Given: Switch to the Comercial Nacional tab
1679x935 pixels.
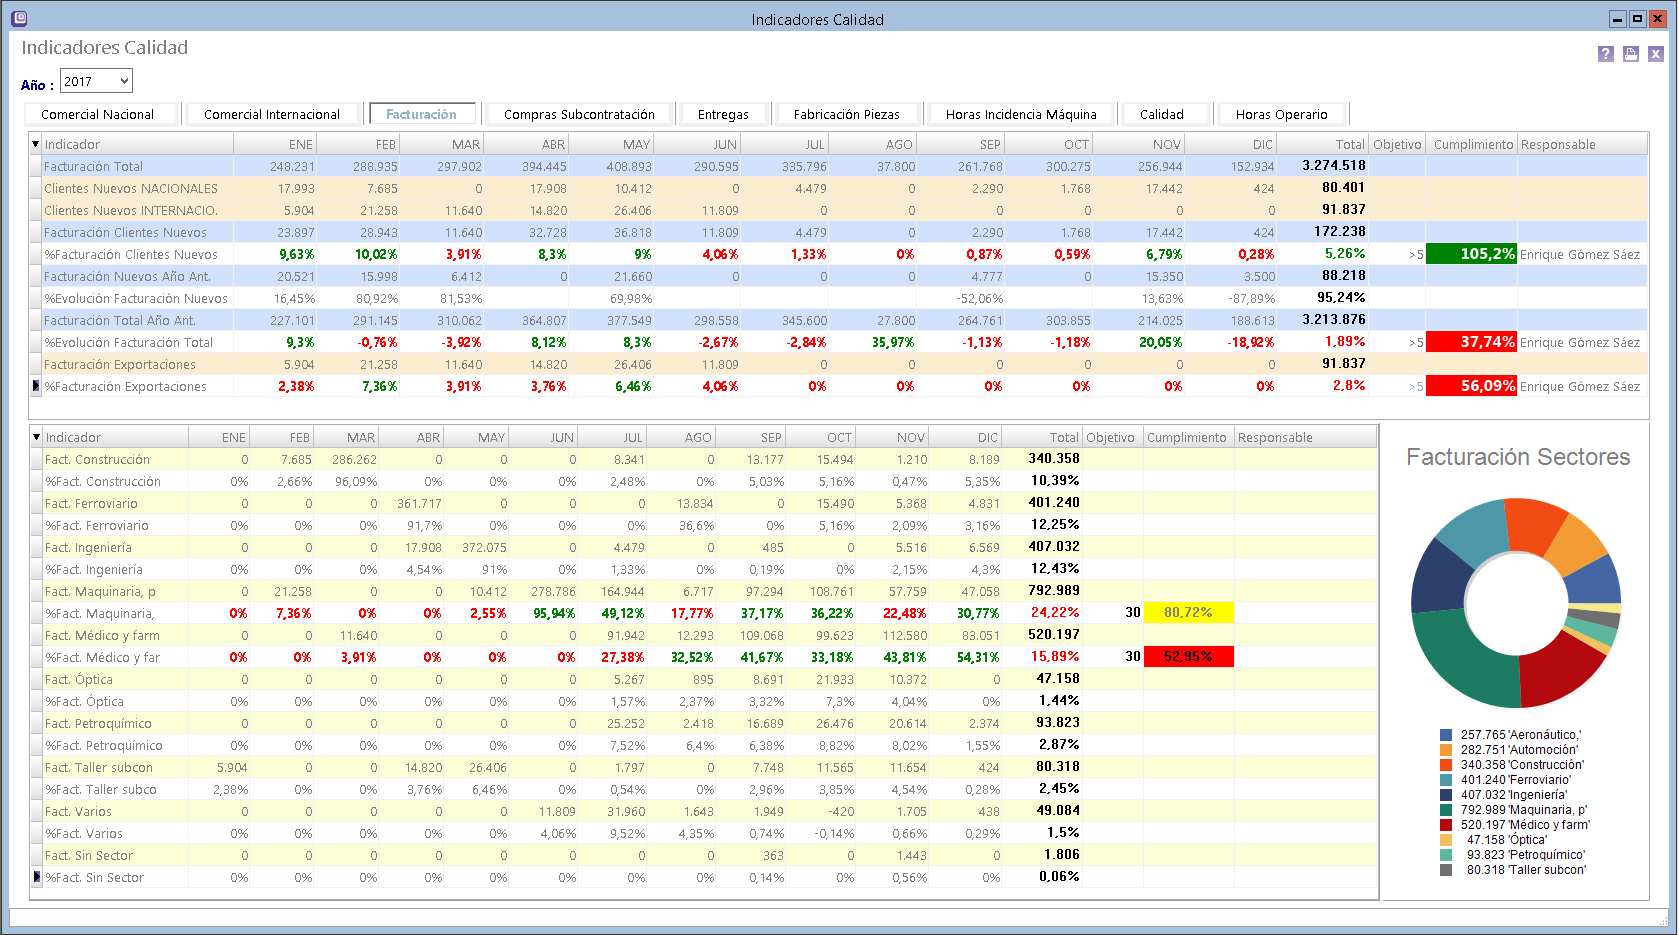Looking at the screenshot, I should [x=98, y=114].
